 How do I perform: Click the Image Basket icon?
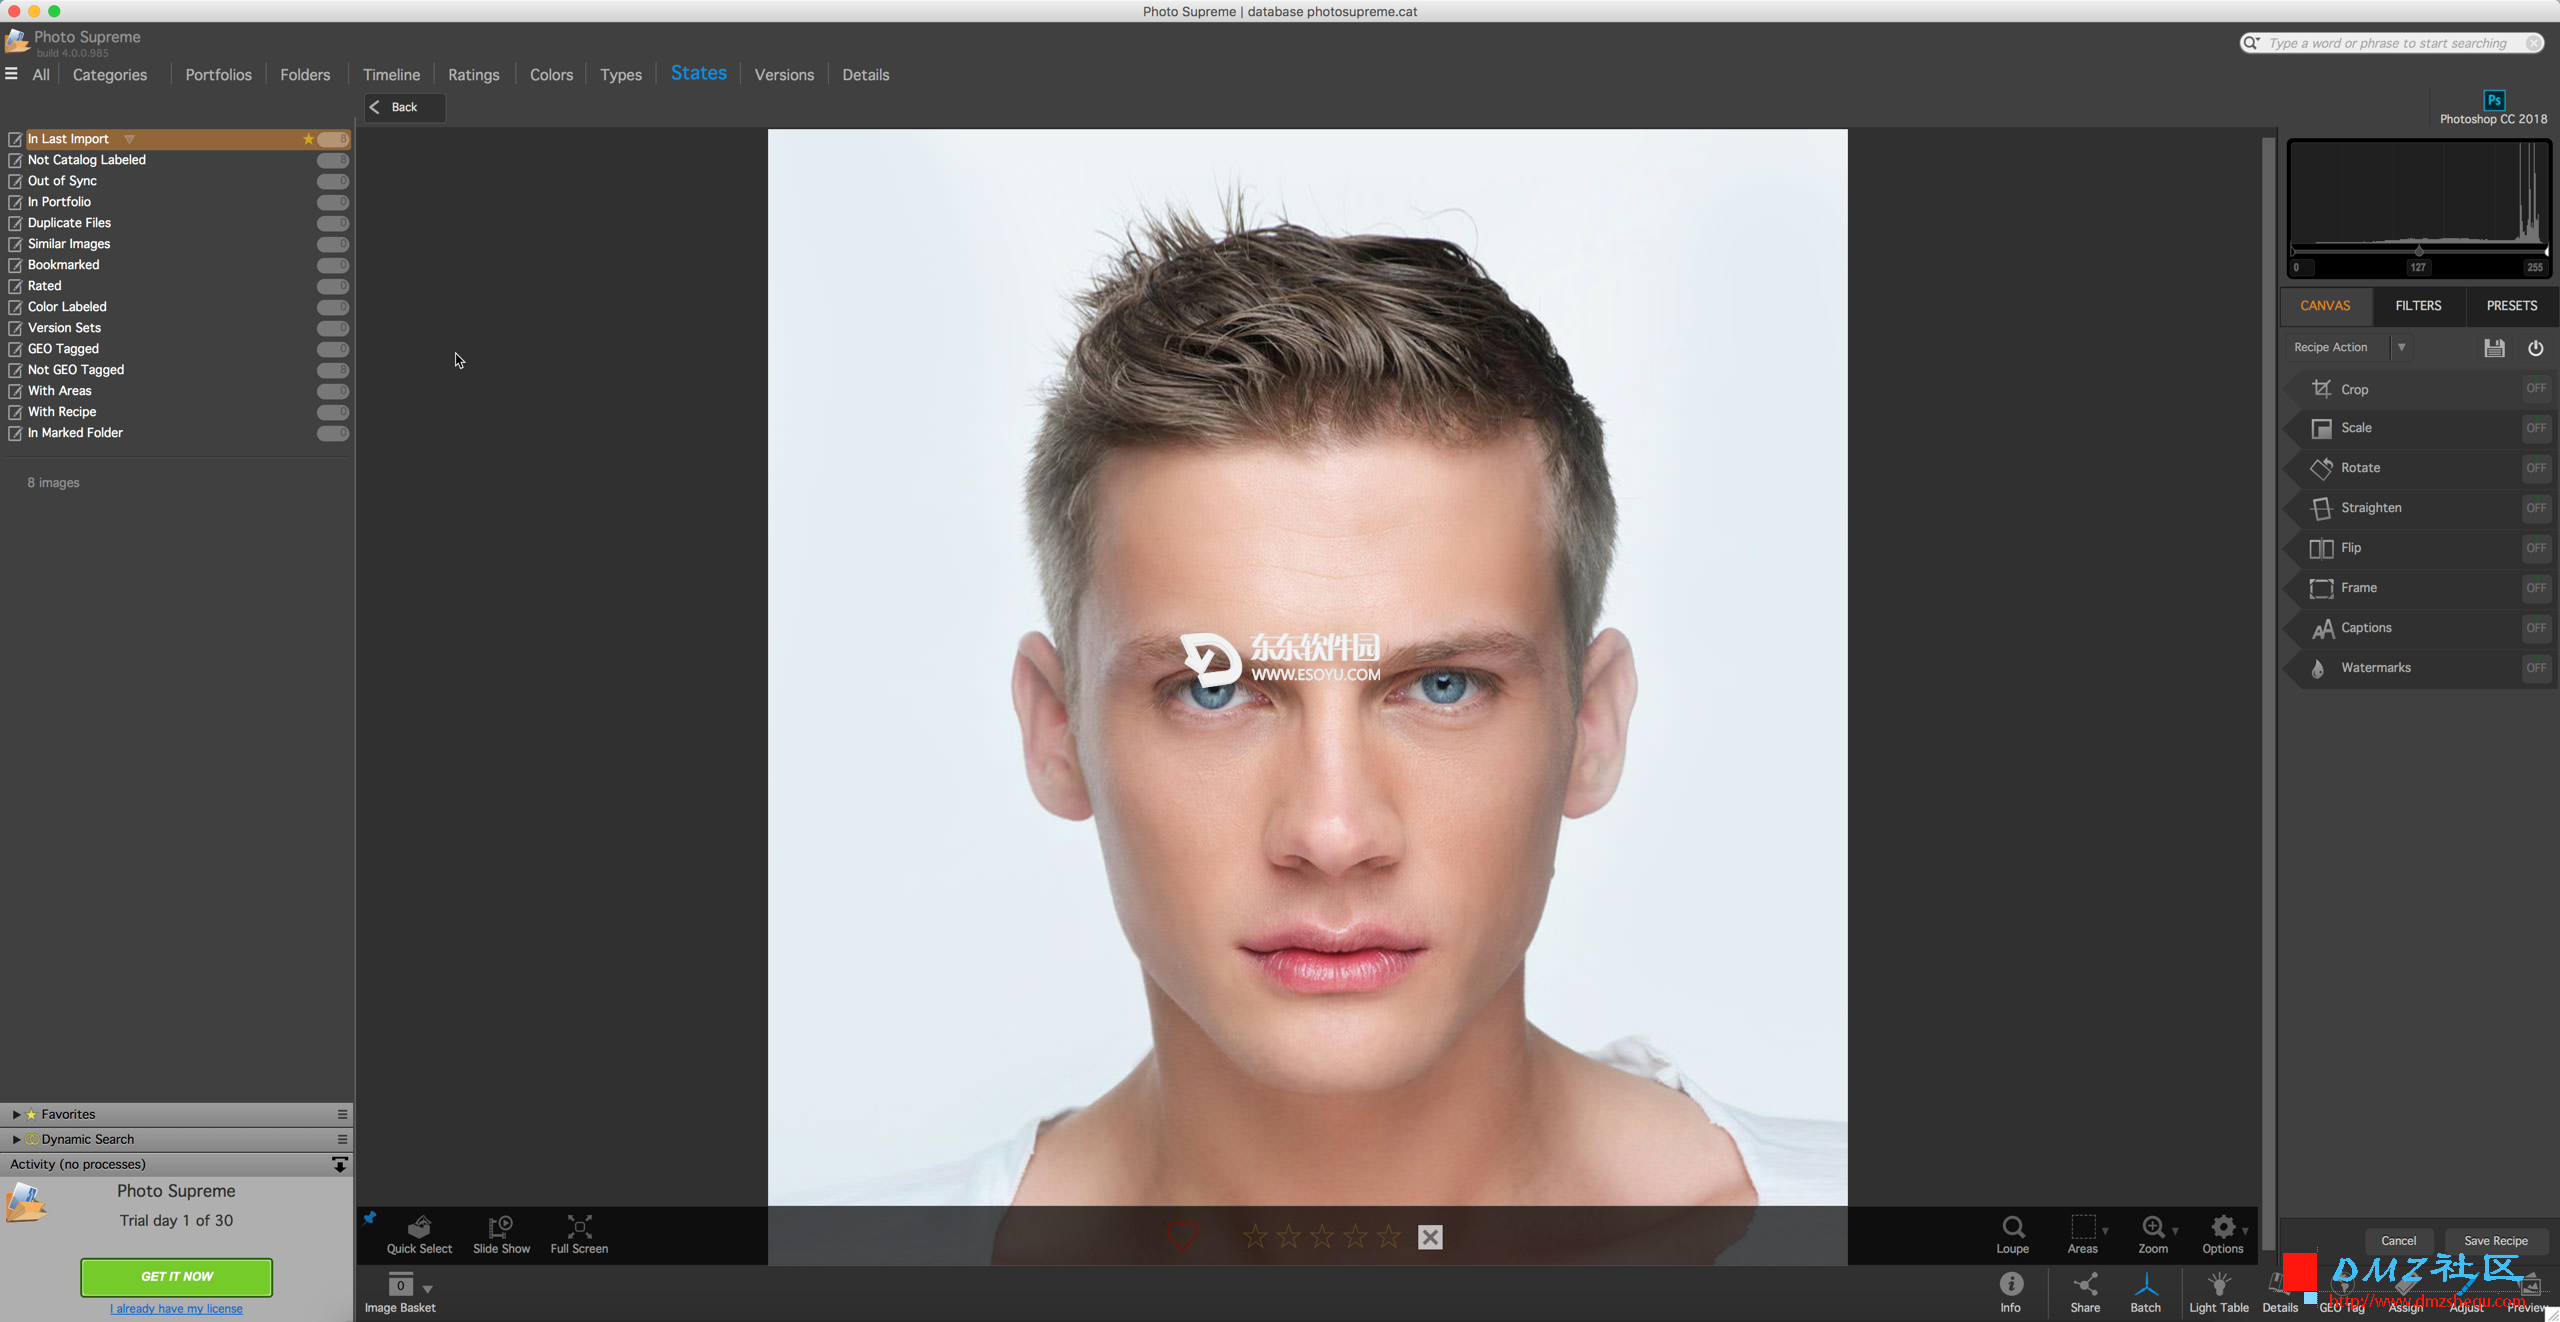click(x=400, y=1285)
